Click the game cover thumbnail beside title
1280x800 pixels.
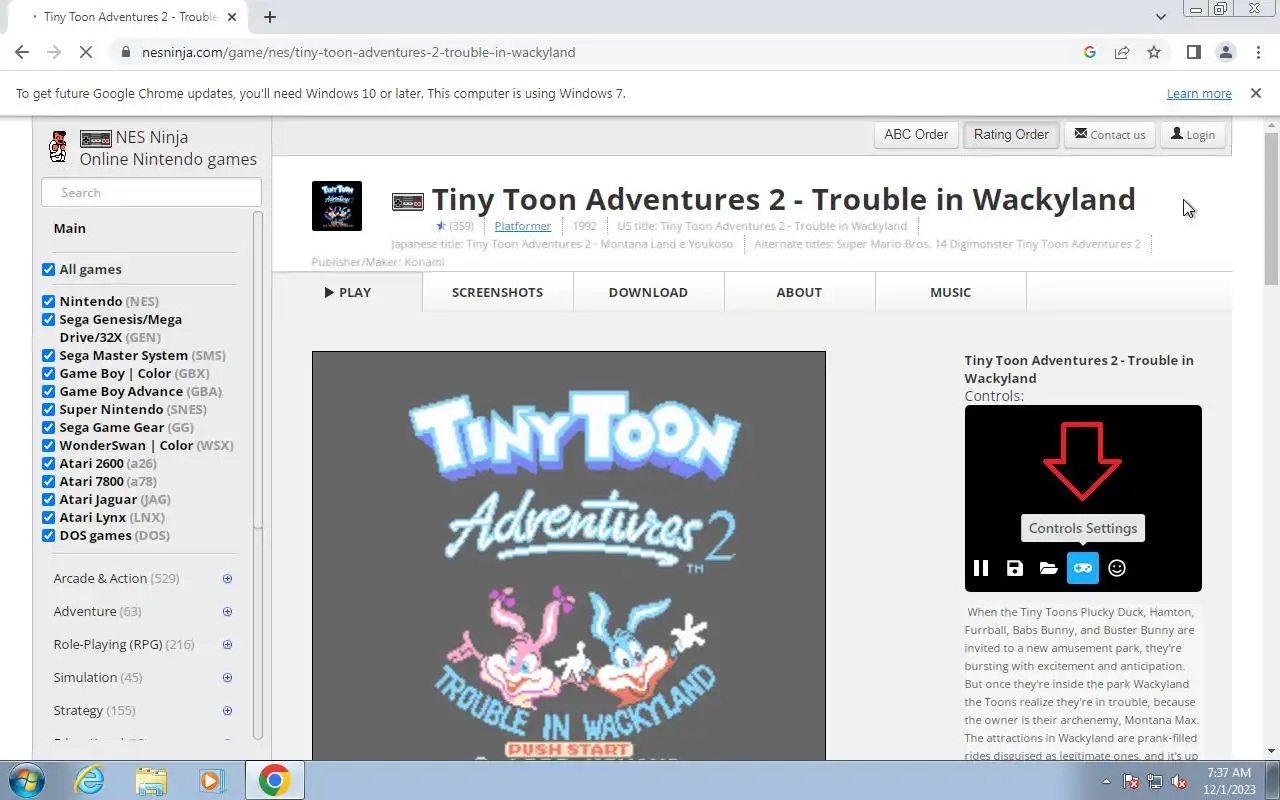click(337, 206)
